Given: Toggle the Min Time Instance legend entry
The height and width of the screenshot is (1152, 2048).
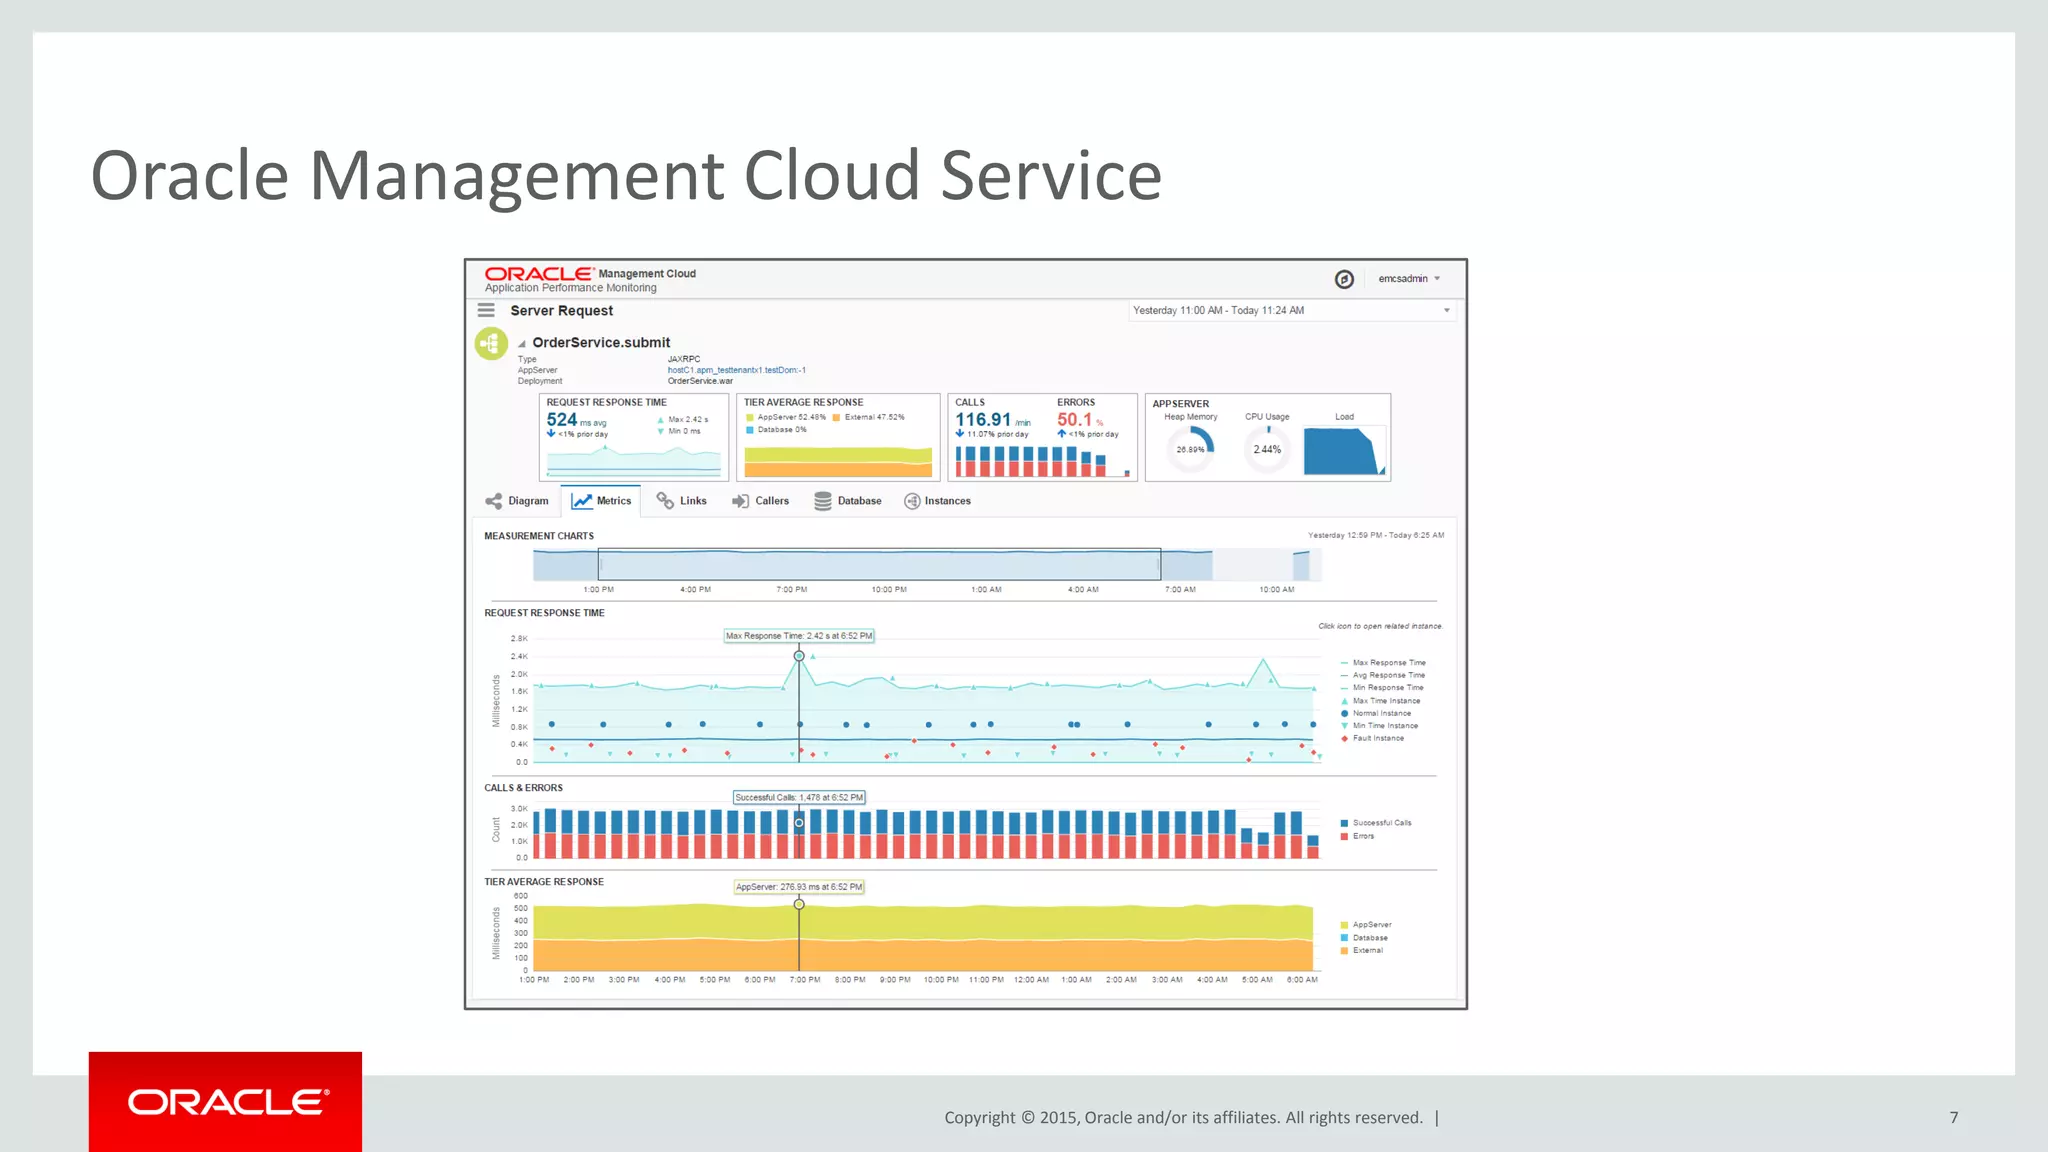Looking at the screenshot, I should (1379, 726).
